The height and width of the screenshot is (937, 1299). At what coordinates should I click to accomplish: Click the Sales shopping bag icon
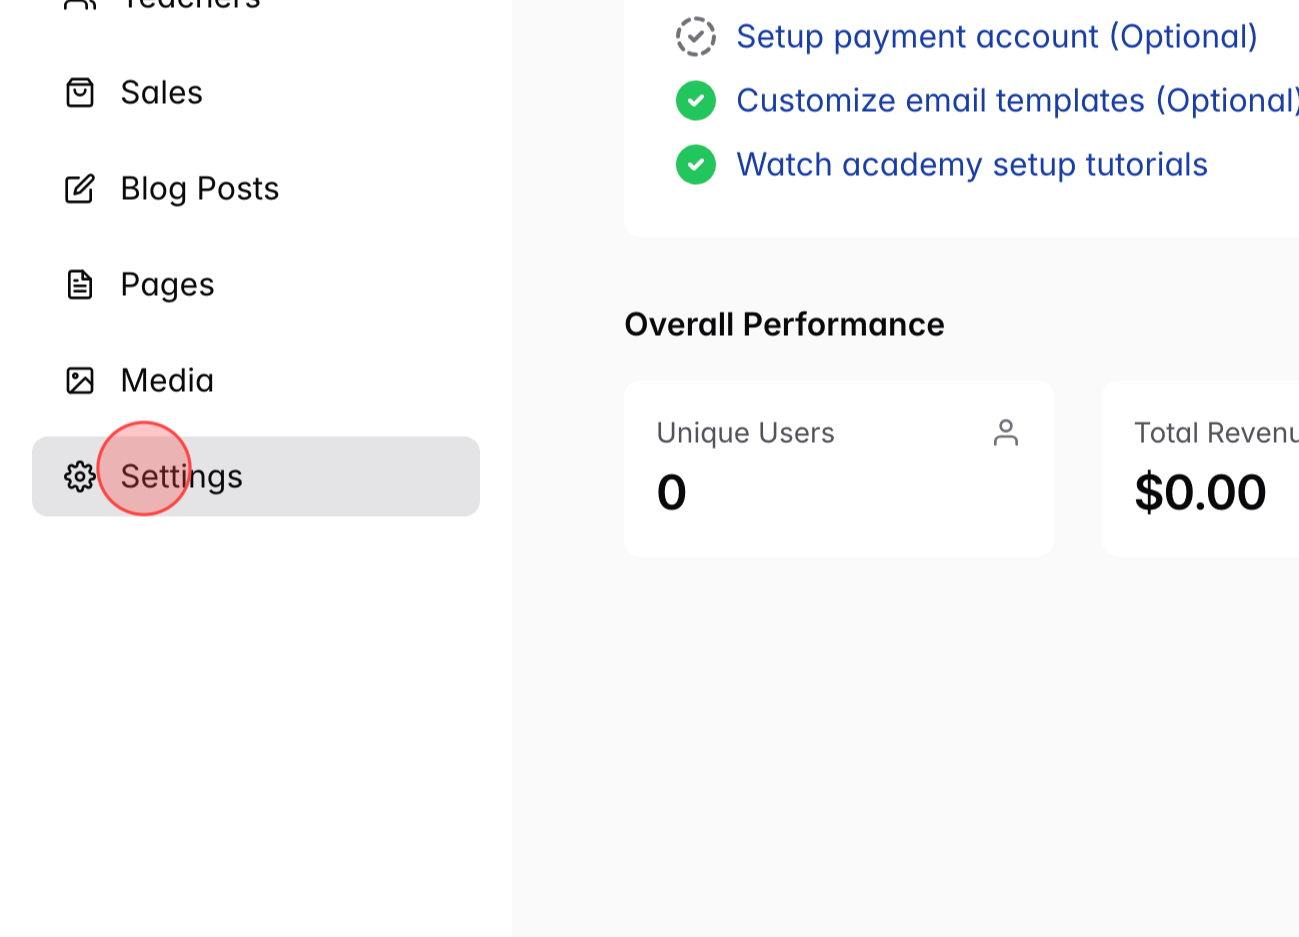(x=81, y=92)
